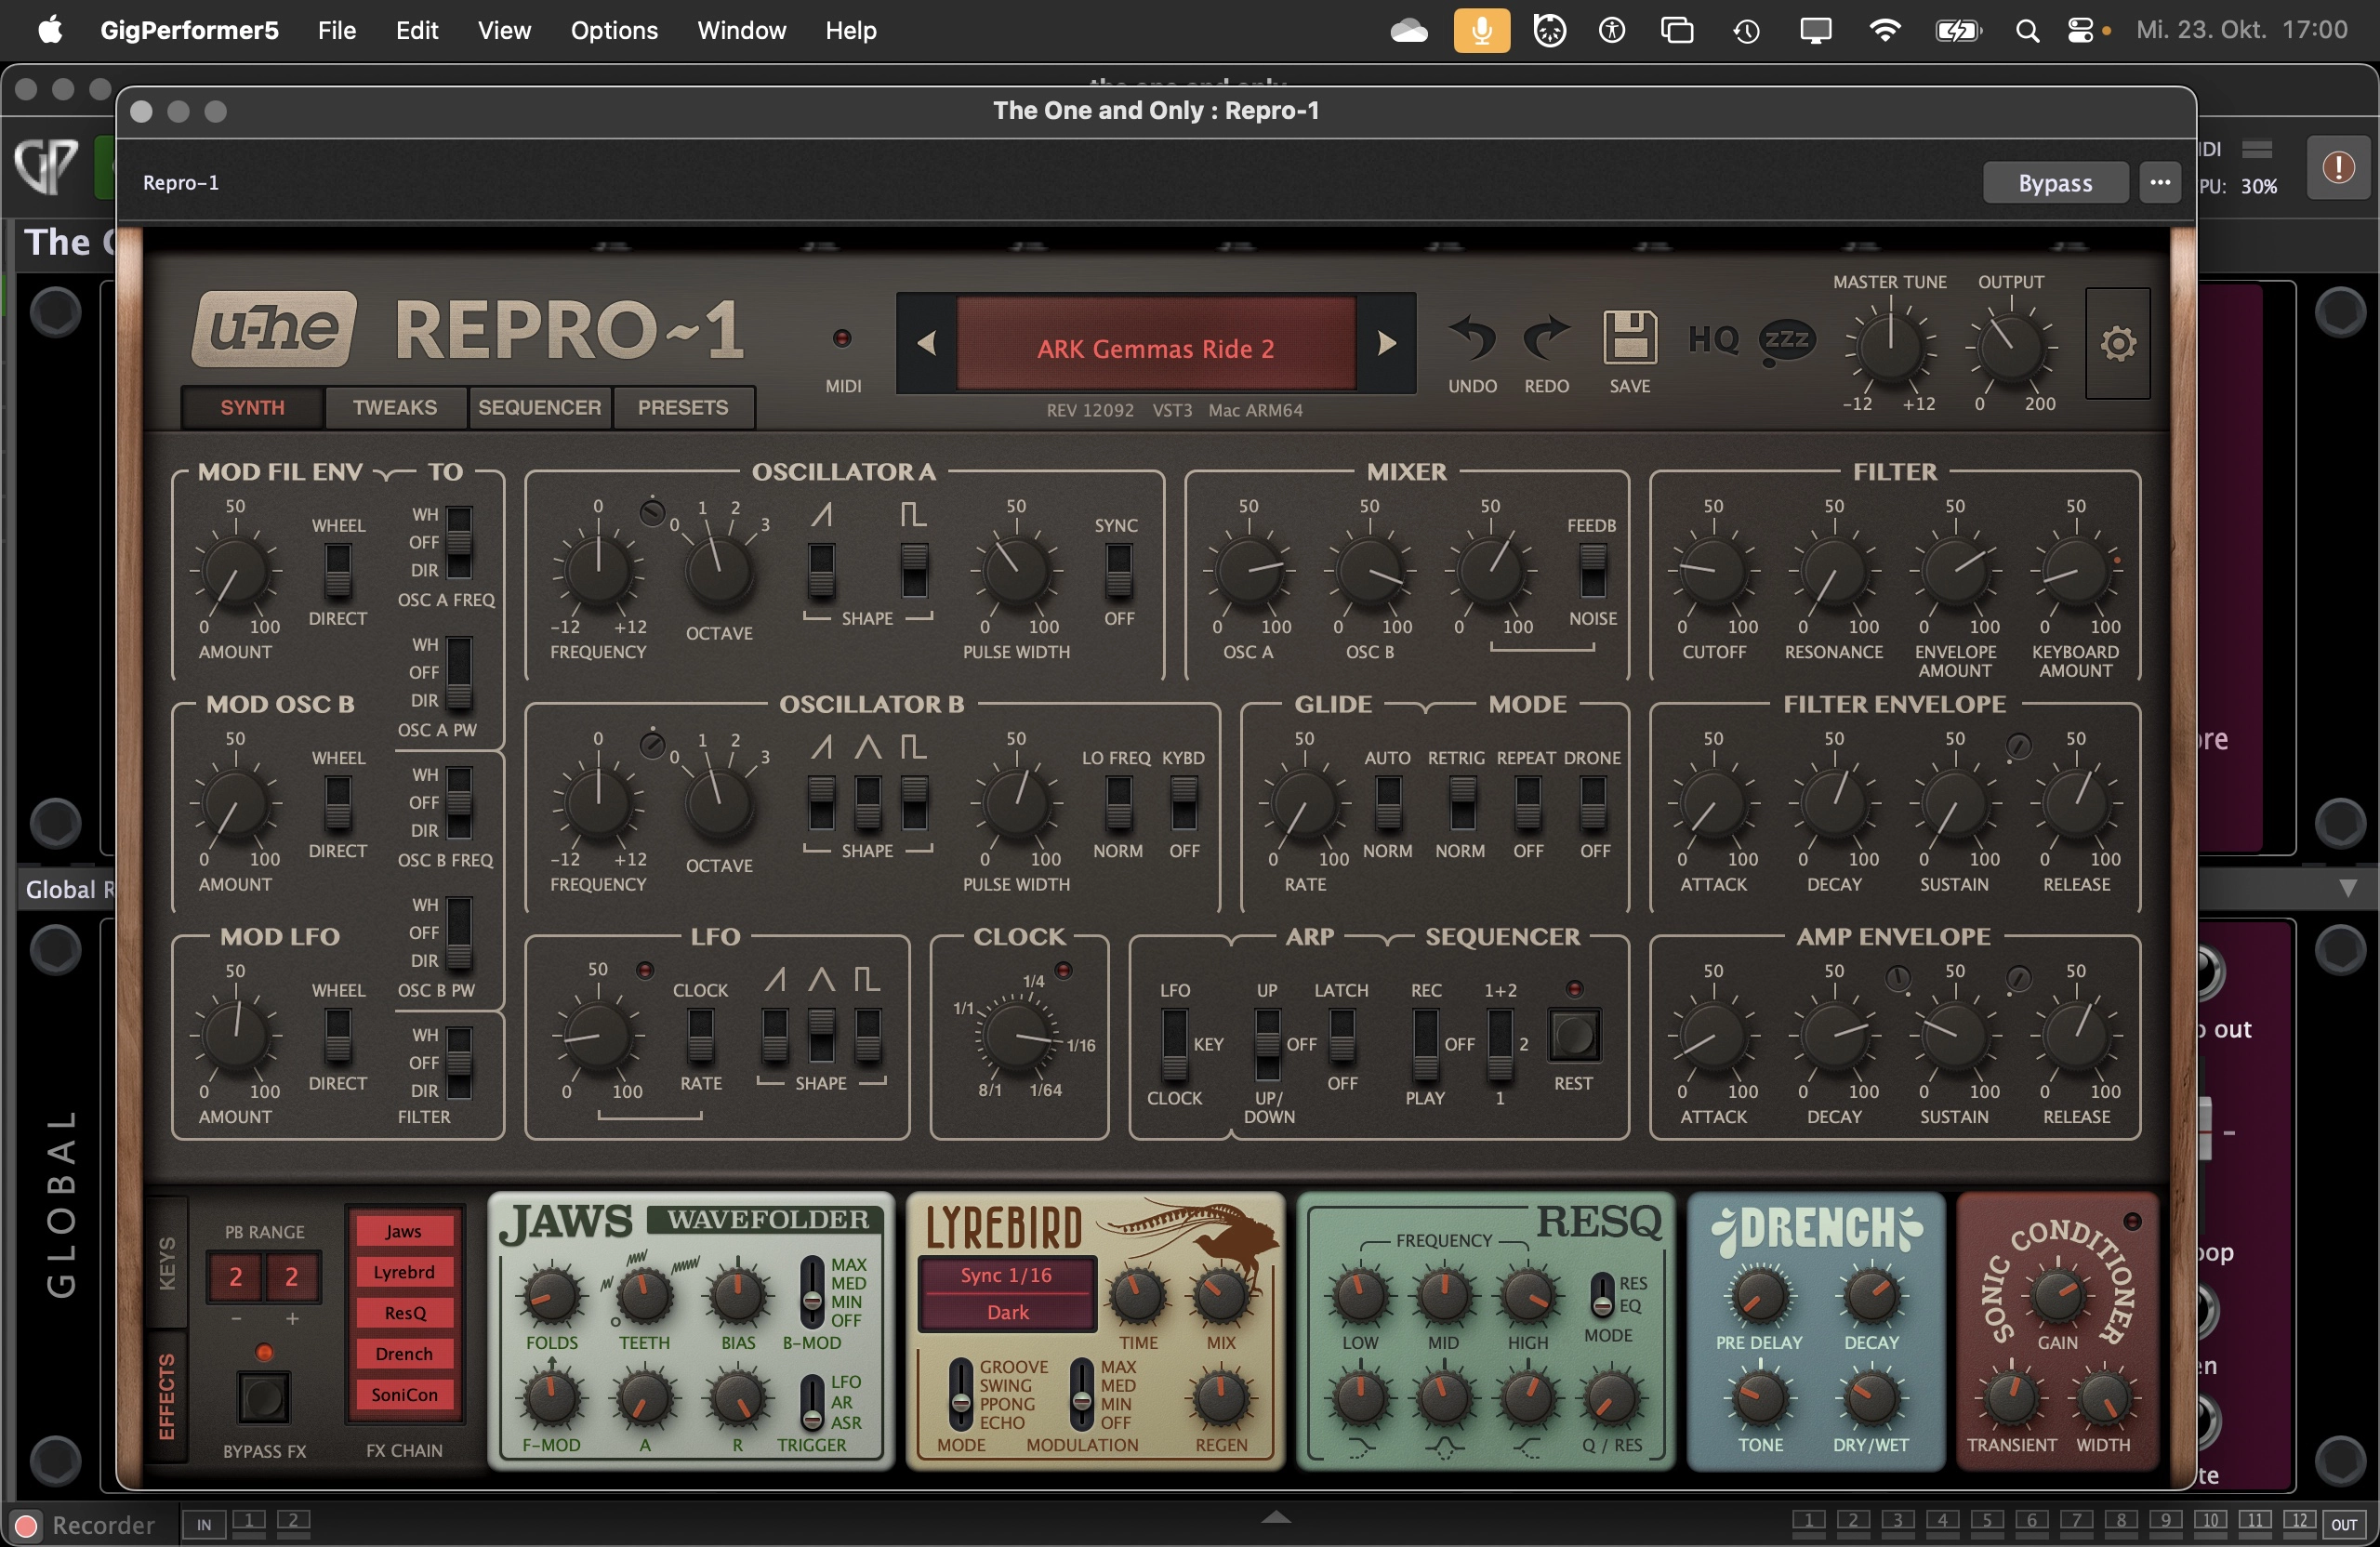2380x1547 pixels.
Task: Toggle Mixer FEEDB/NOISE switch
Action: point(1592,570)
